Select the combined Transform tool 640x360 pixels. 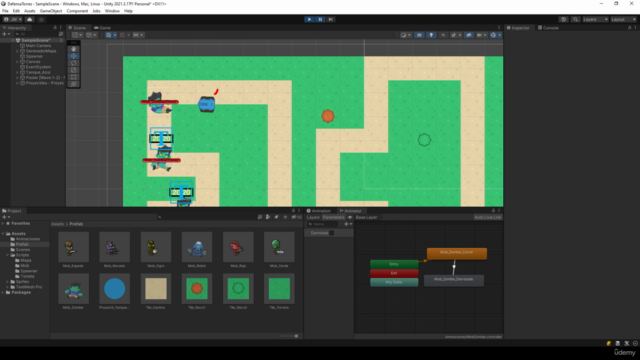73,84
